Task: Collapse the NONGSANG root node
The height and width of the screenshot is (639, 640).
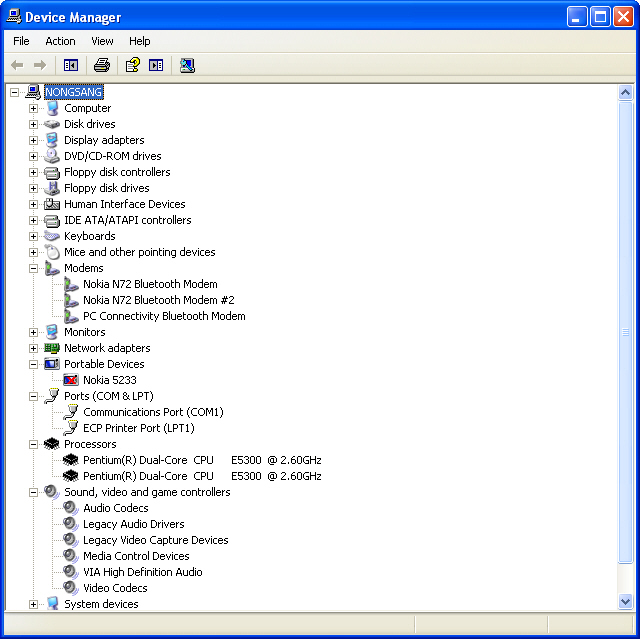Action: (x=14, y=92)
